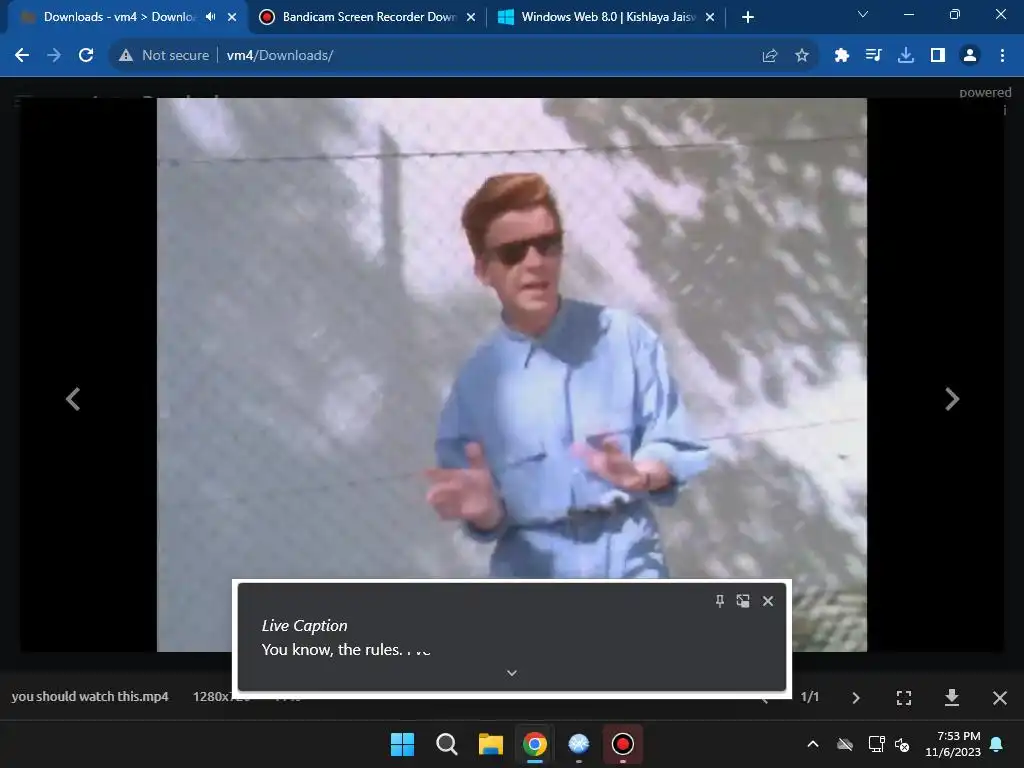Go back with browser back arrow
The image size is (1024, 768).
click(22, 56)
